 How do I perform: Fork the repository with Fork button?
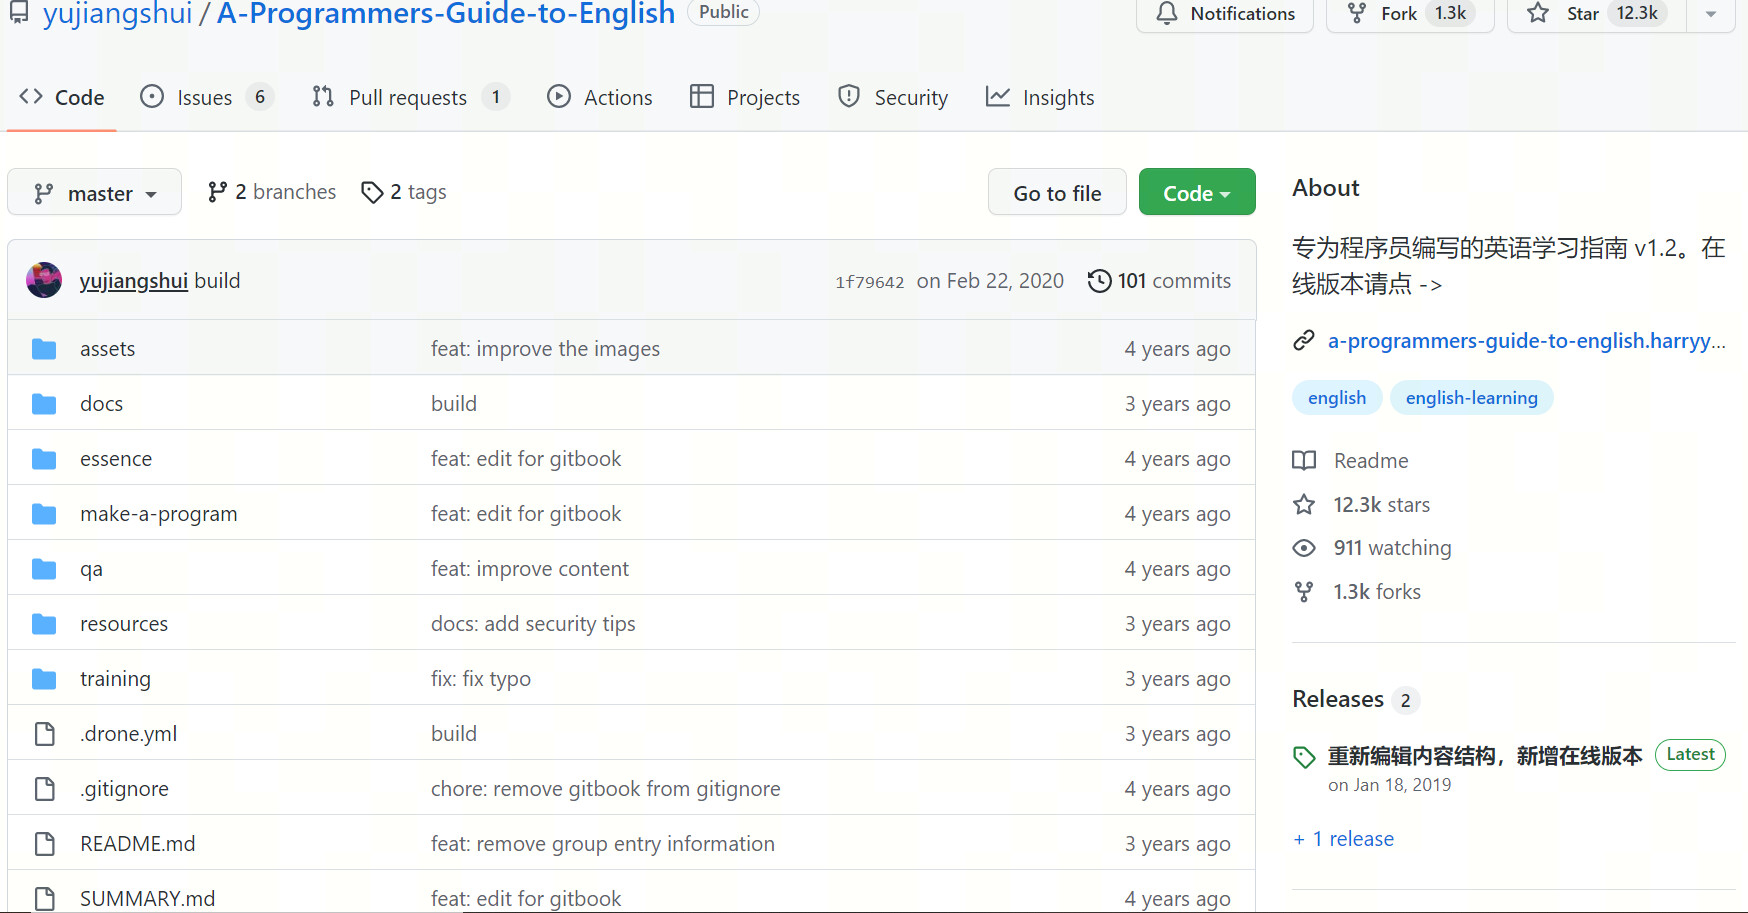[x=1410, y=14]
